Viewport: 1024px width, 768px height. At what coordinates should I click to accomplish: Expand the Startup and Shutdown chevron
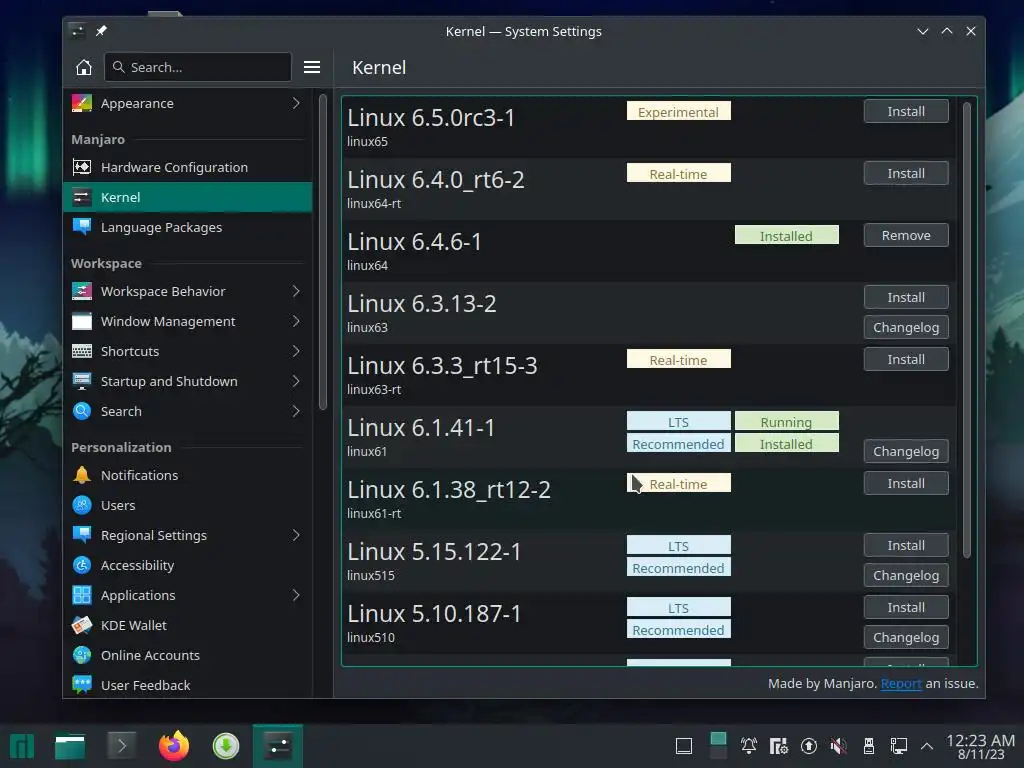[296, 381]
